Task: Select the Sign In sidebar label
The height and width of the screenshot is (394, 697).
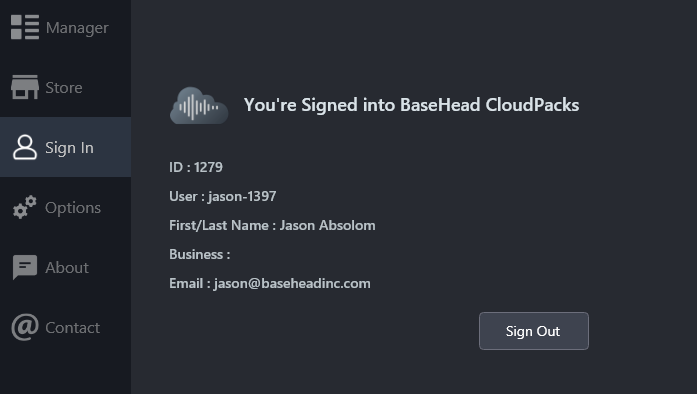Action: click(x=69, y=148)
